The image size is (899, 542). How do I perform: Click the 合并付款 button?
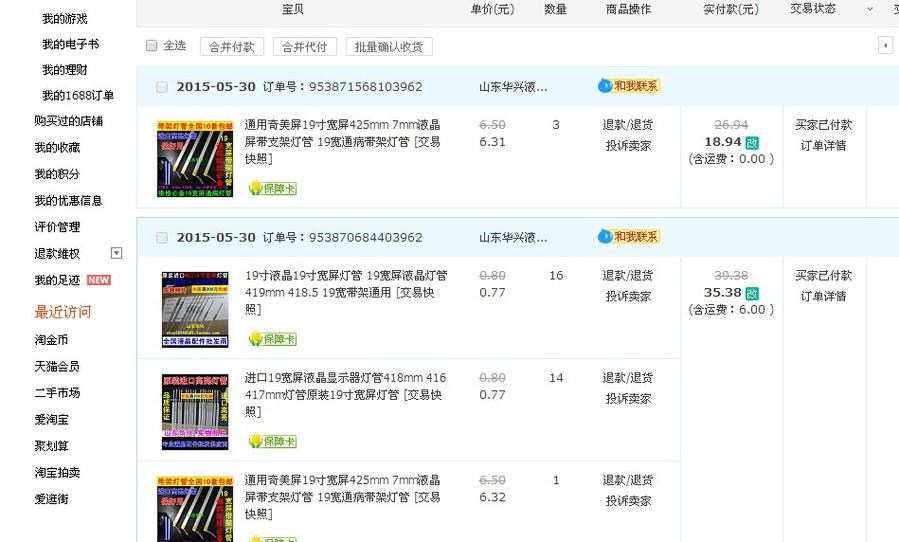click(x=232, y=46)
